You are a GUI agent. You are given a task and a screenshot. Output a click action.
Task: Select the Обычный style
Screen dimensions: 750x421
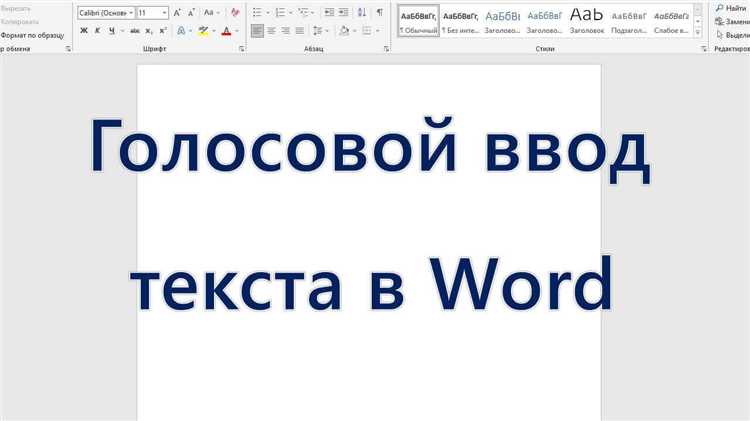coord(418,22)
